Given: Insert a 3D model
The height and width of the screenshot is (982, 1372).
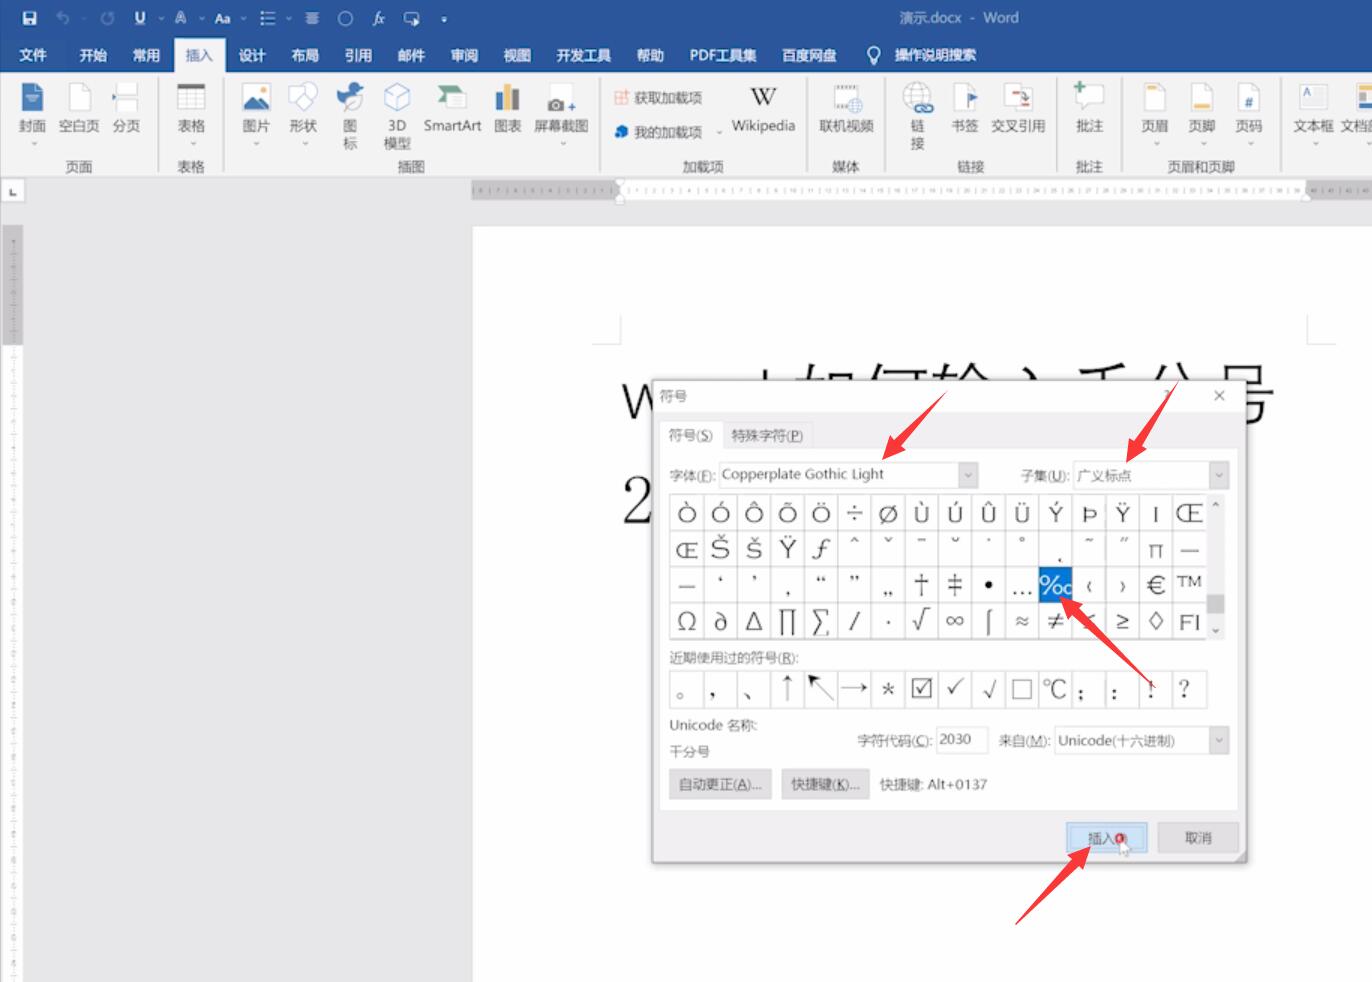Looking at the screenshot, I should point(397,116).
